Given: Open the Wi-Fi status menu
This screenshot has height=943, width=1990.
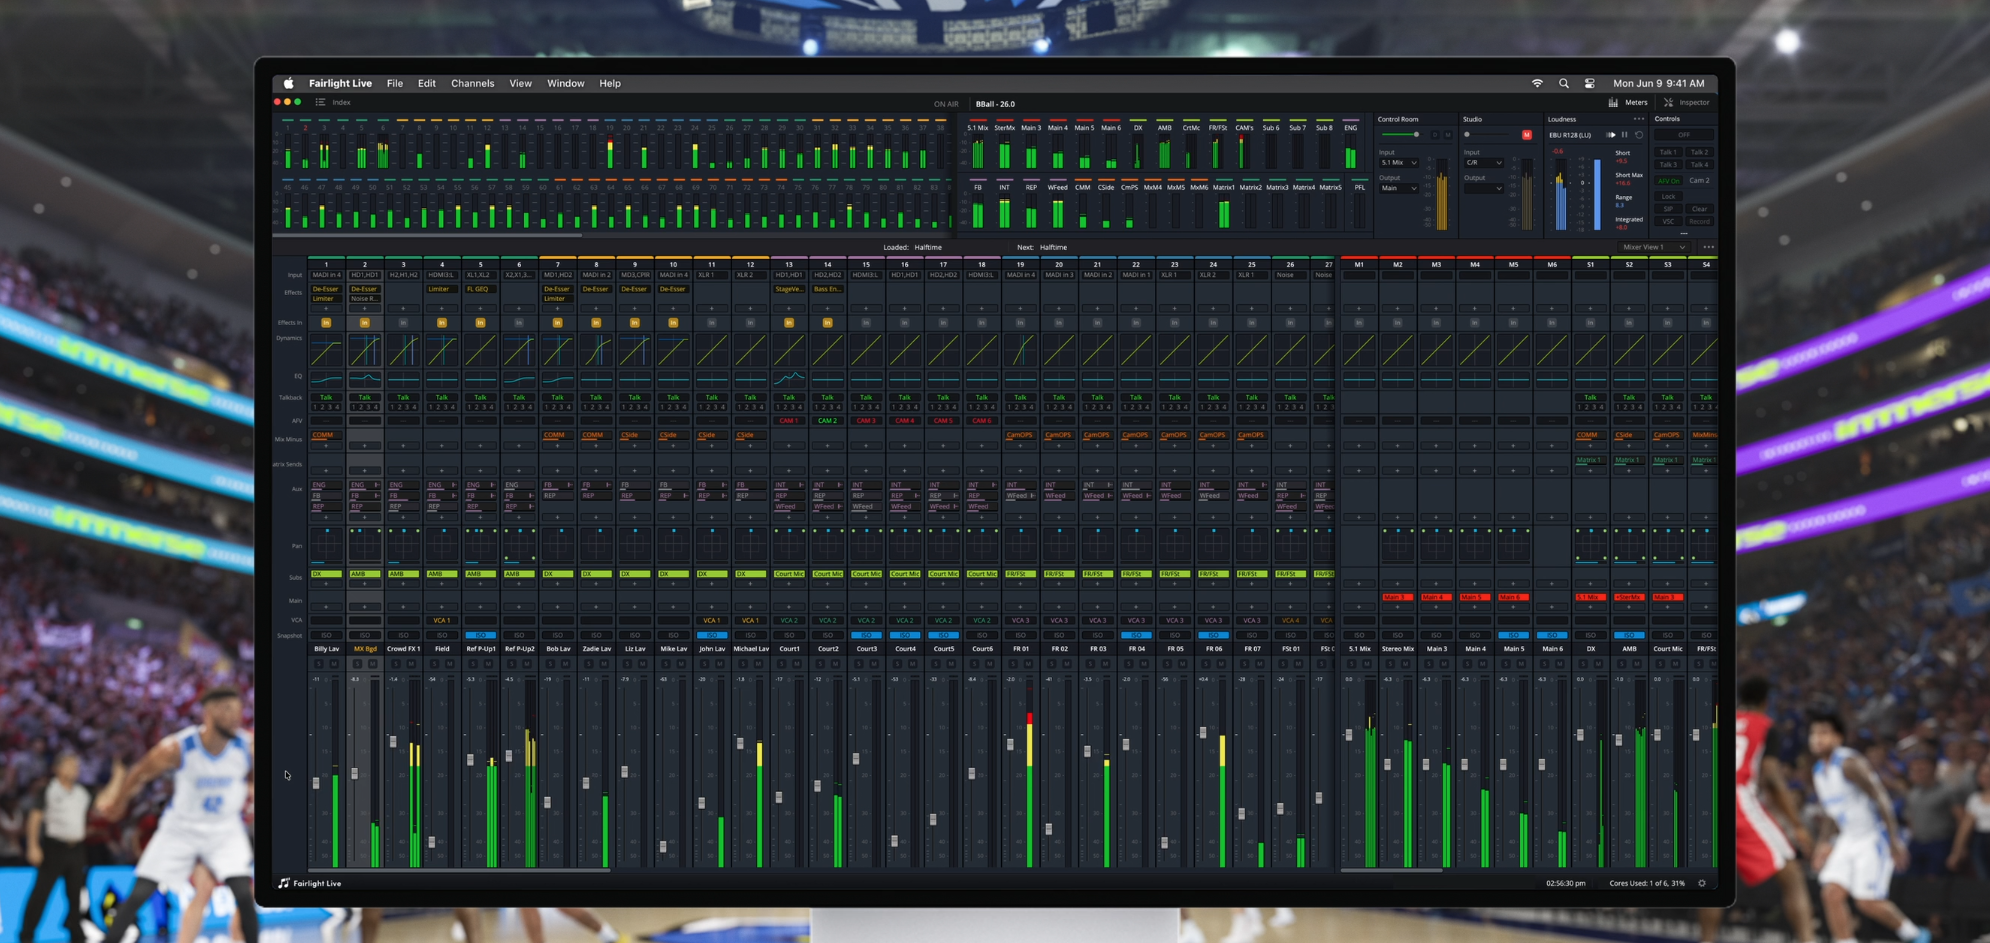Looking at the screenshot, I should pos(1537,84).
